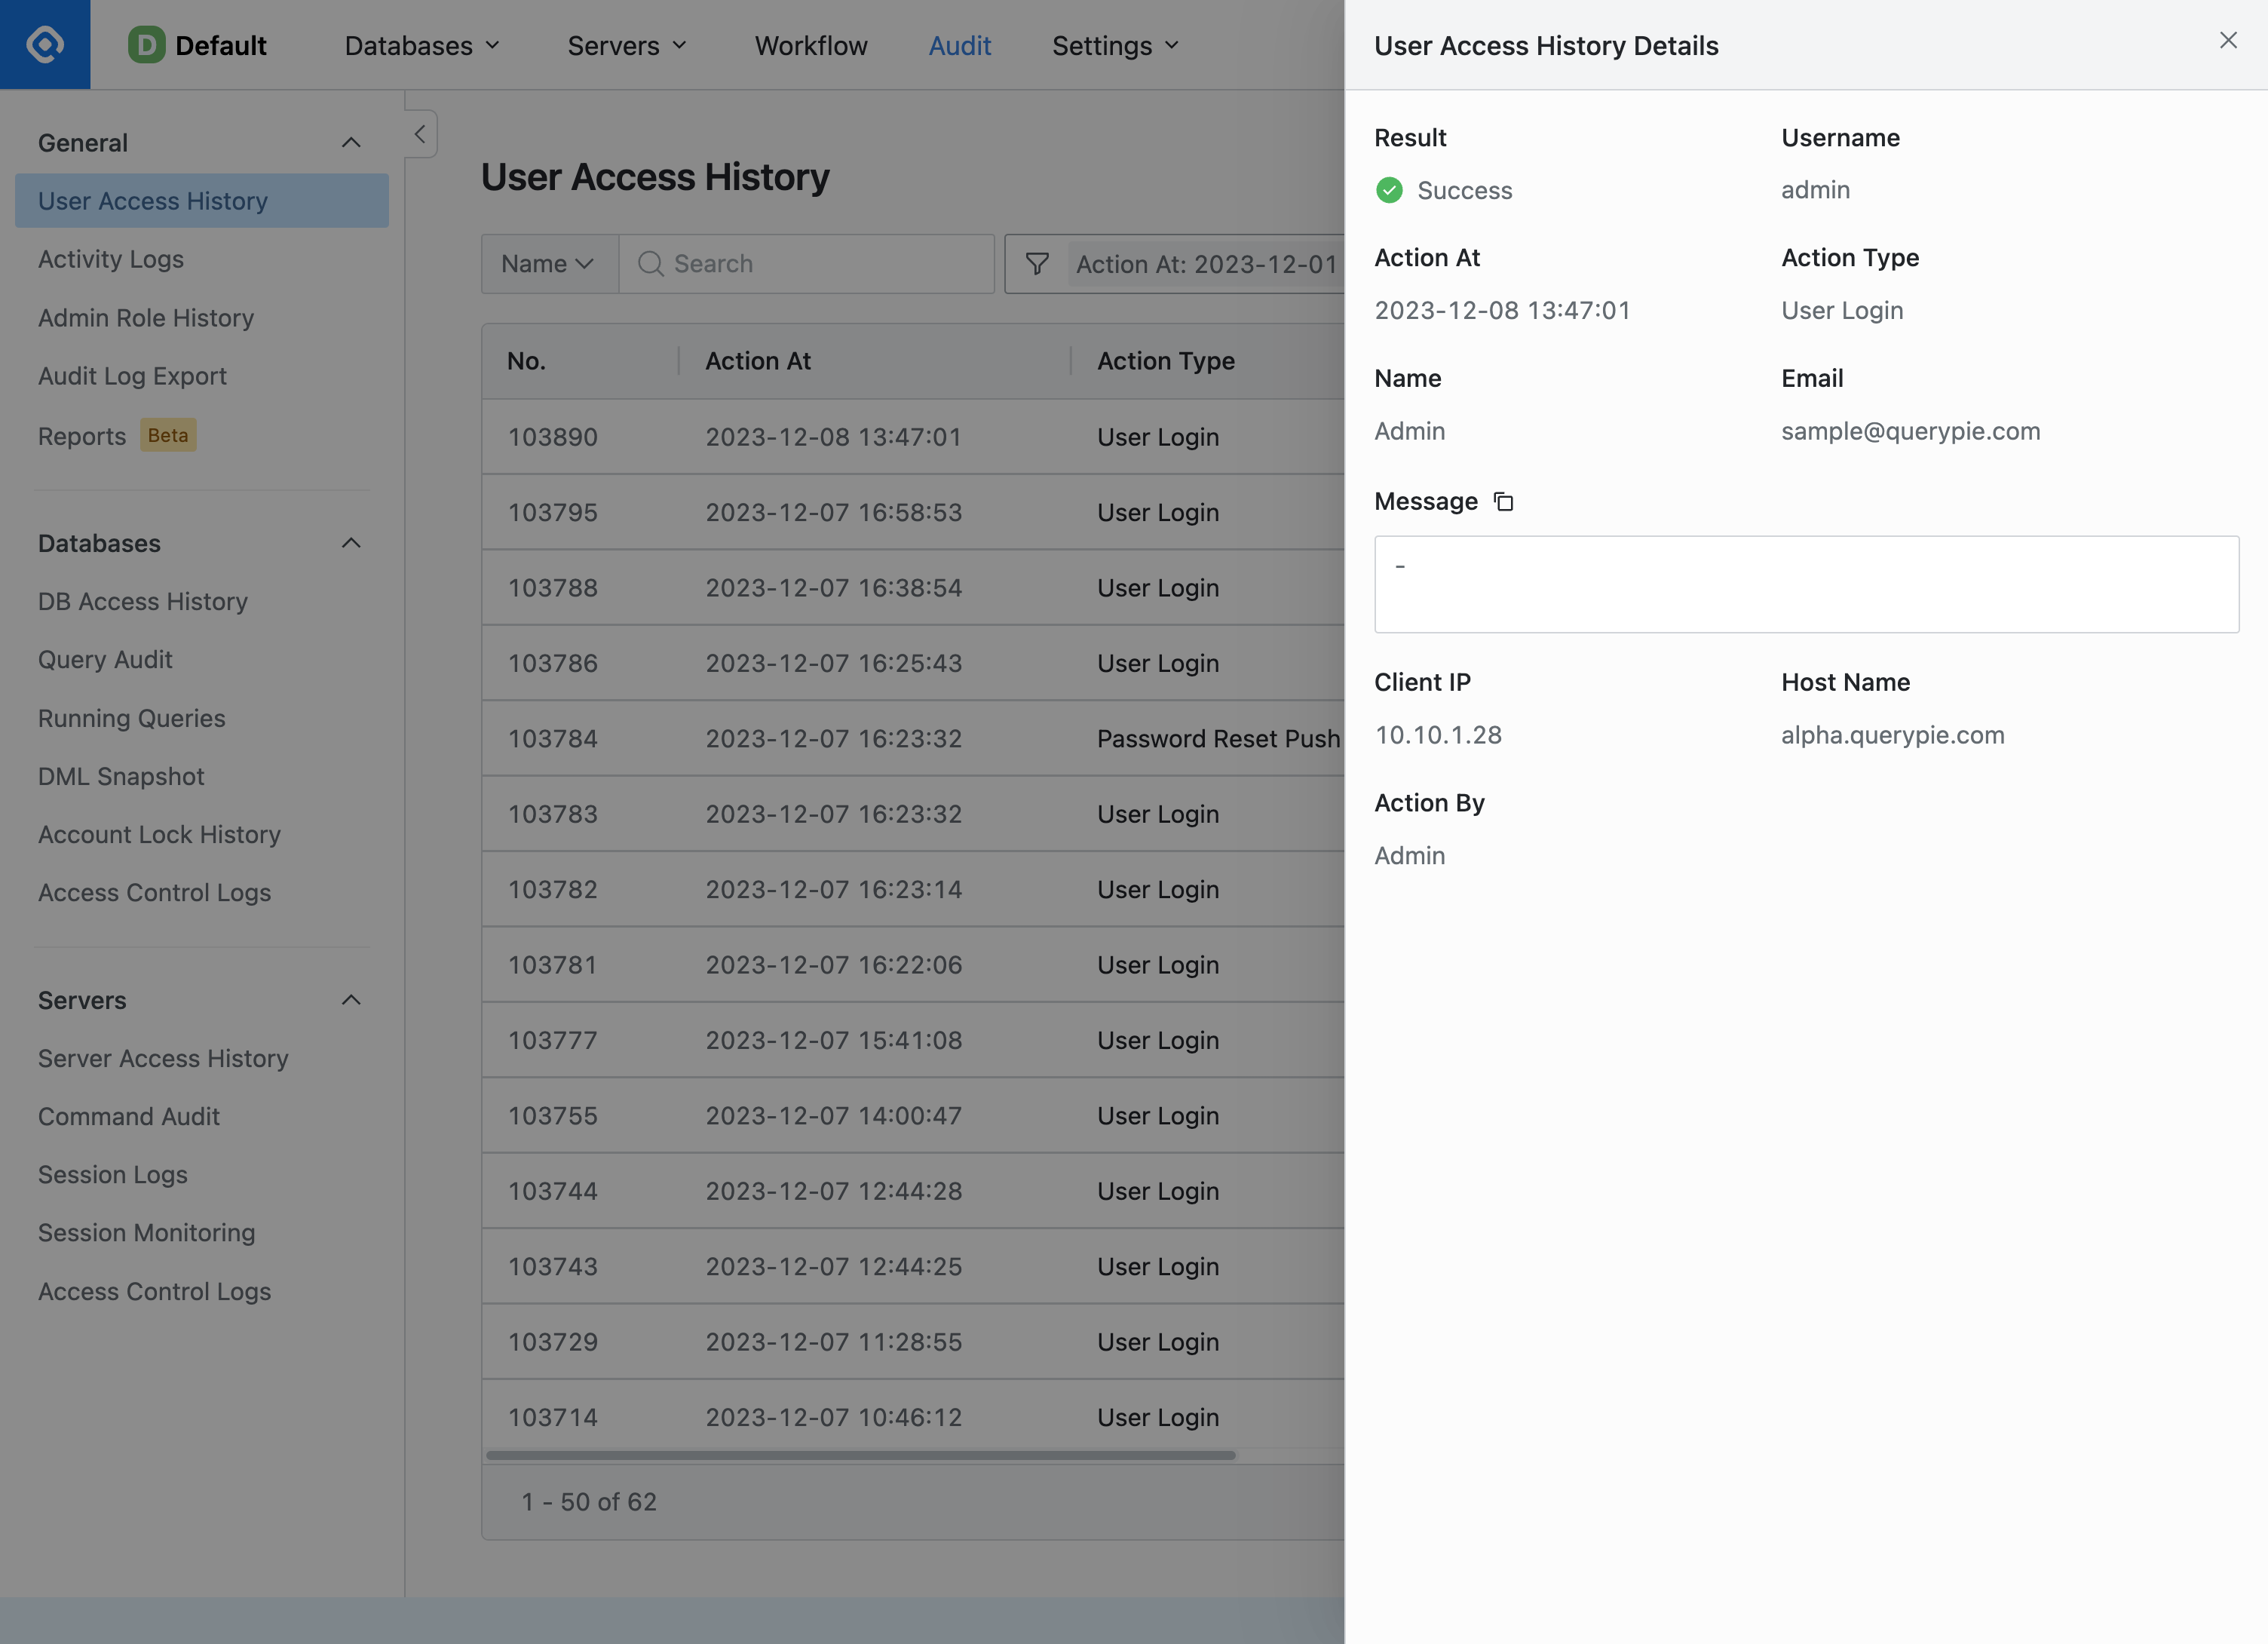The image size is (2268, 1644).
Task: Open Server Access History
Action: click(x=163, y=1058)
